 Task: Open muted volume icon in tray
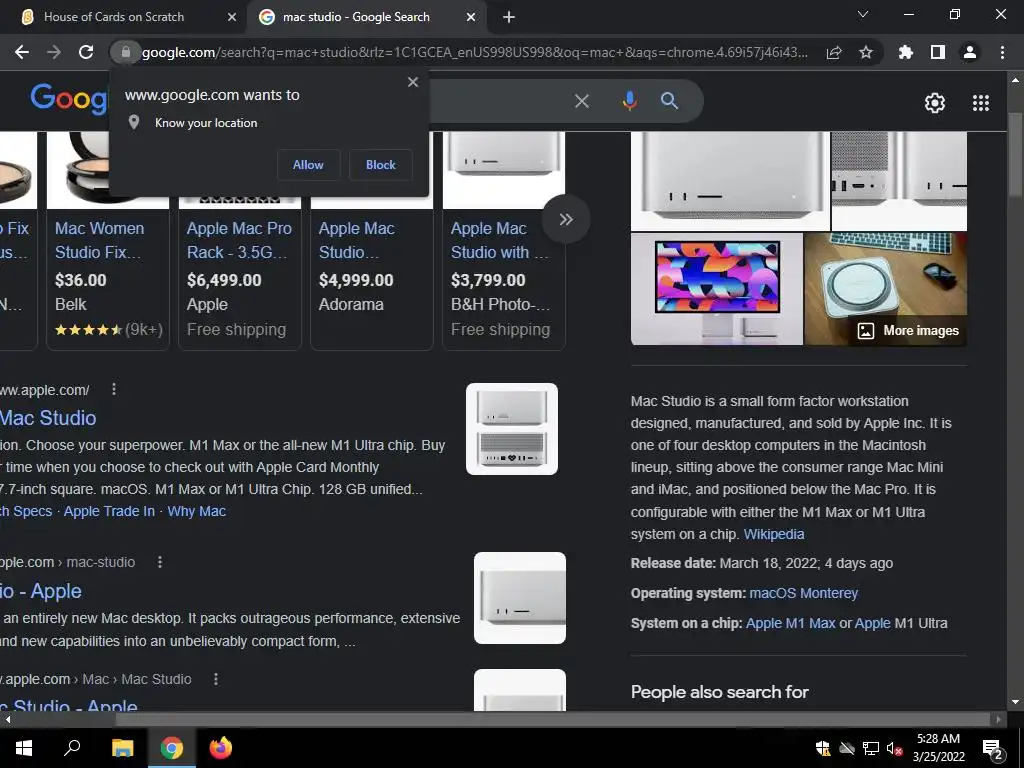pyautogui.click(x=895, y=748)
